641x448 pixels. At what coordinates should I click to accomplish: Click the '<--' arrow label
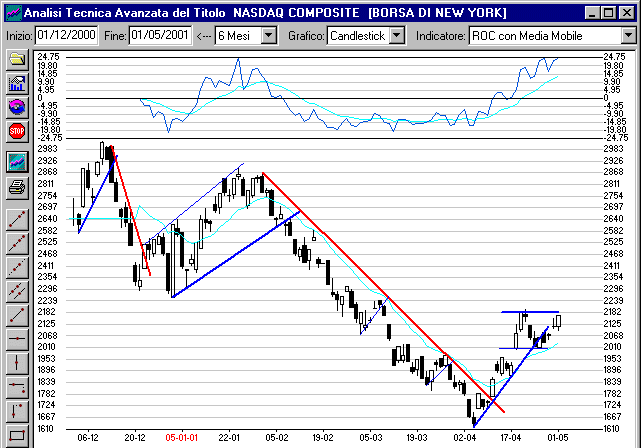(204, 36)
